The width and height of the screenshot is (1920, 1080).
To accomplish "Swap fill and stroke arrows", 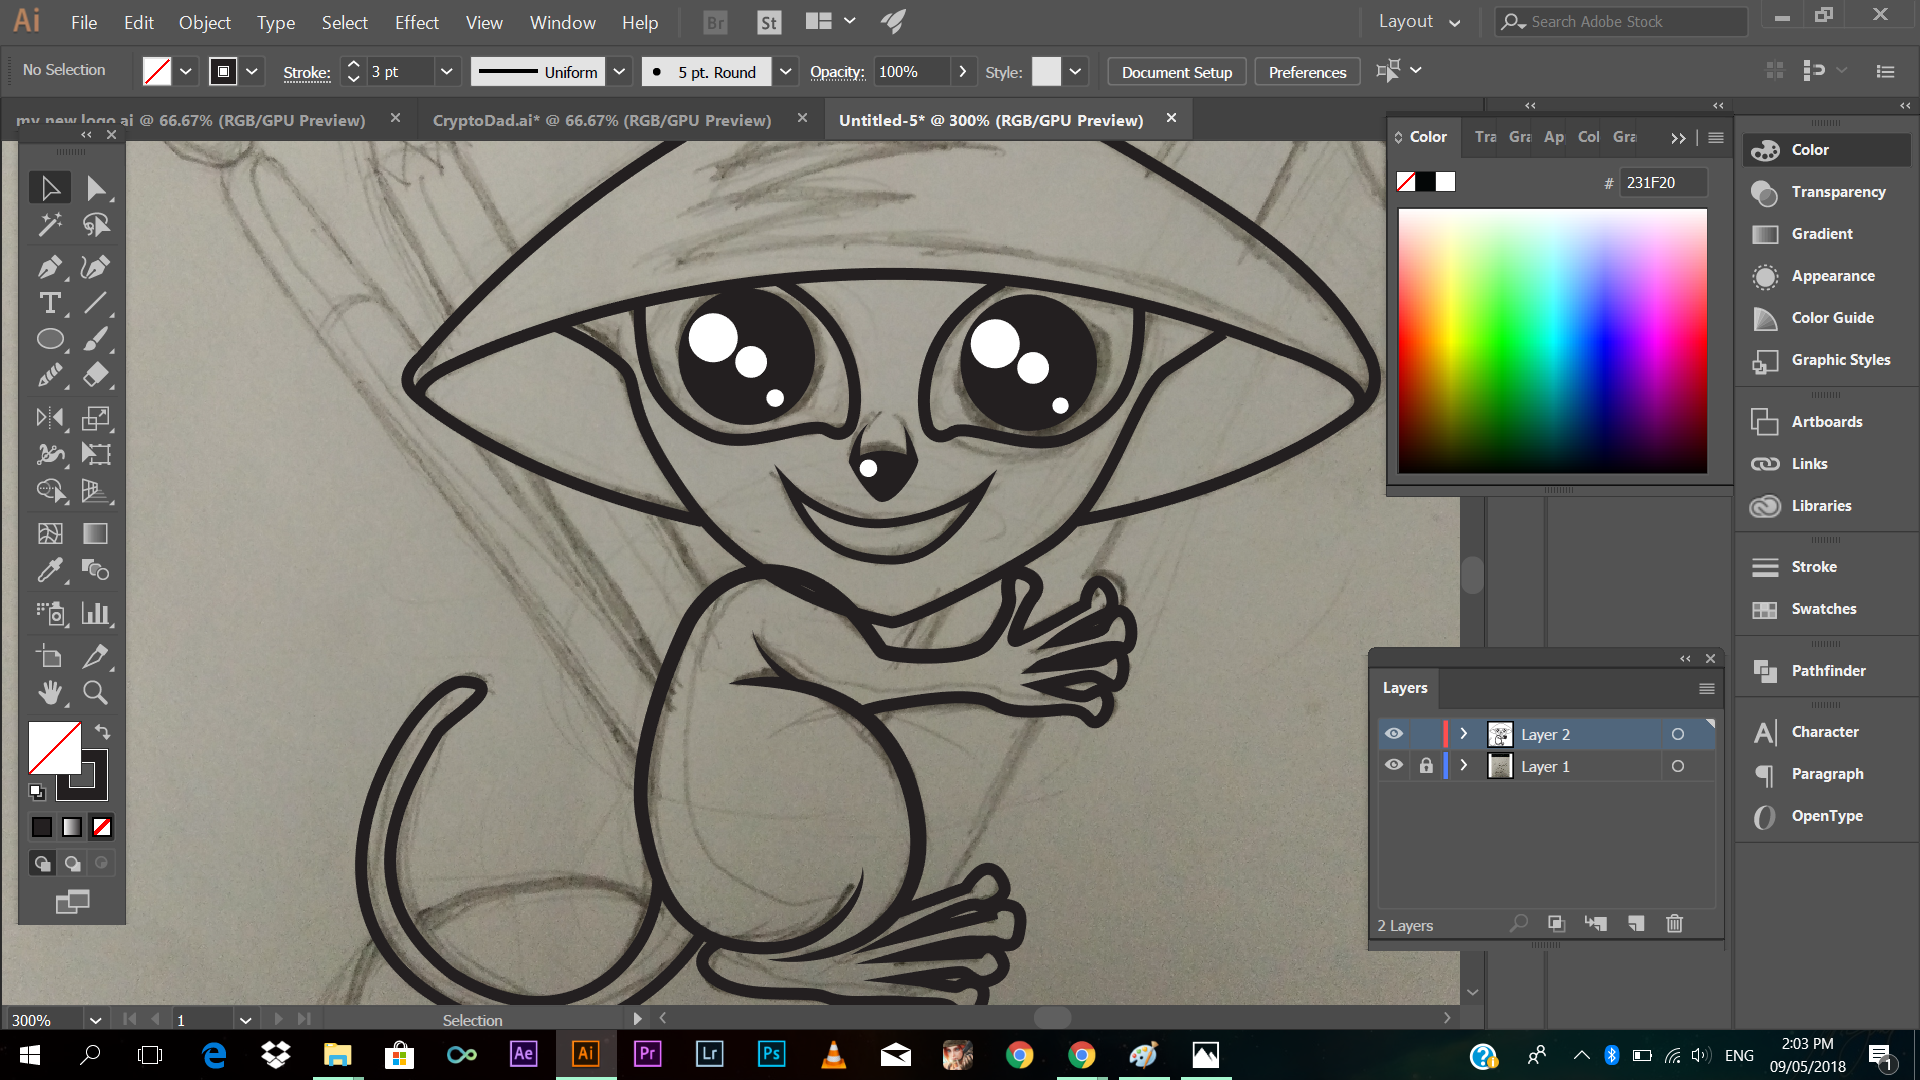I will (x=102, y=731).
